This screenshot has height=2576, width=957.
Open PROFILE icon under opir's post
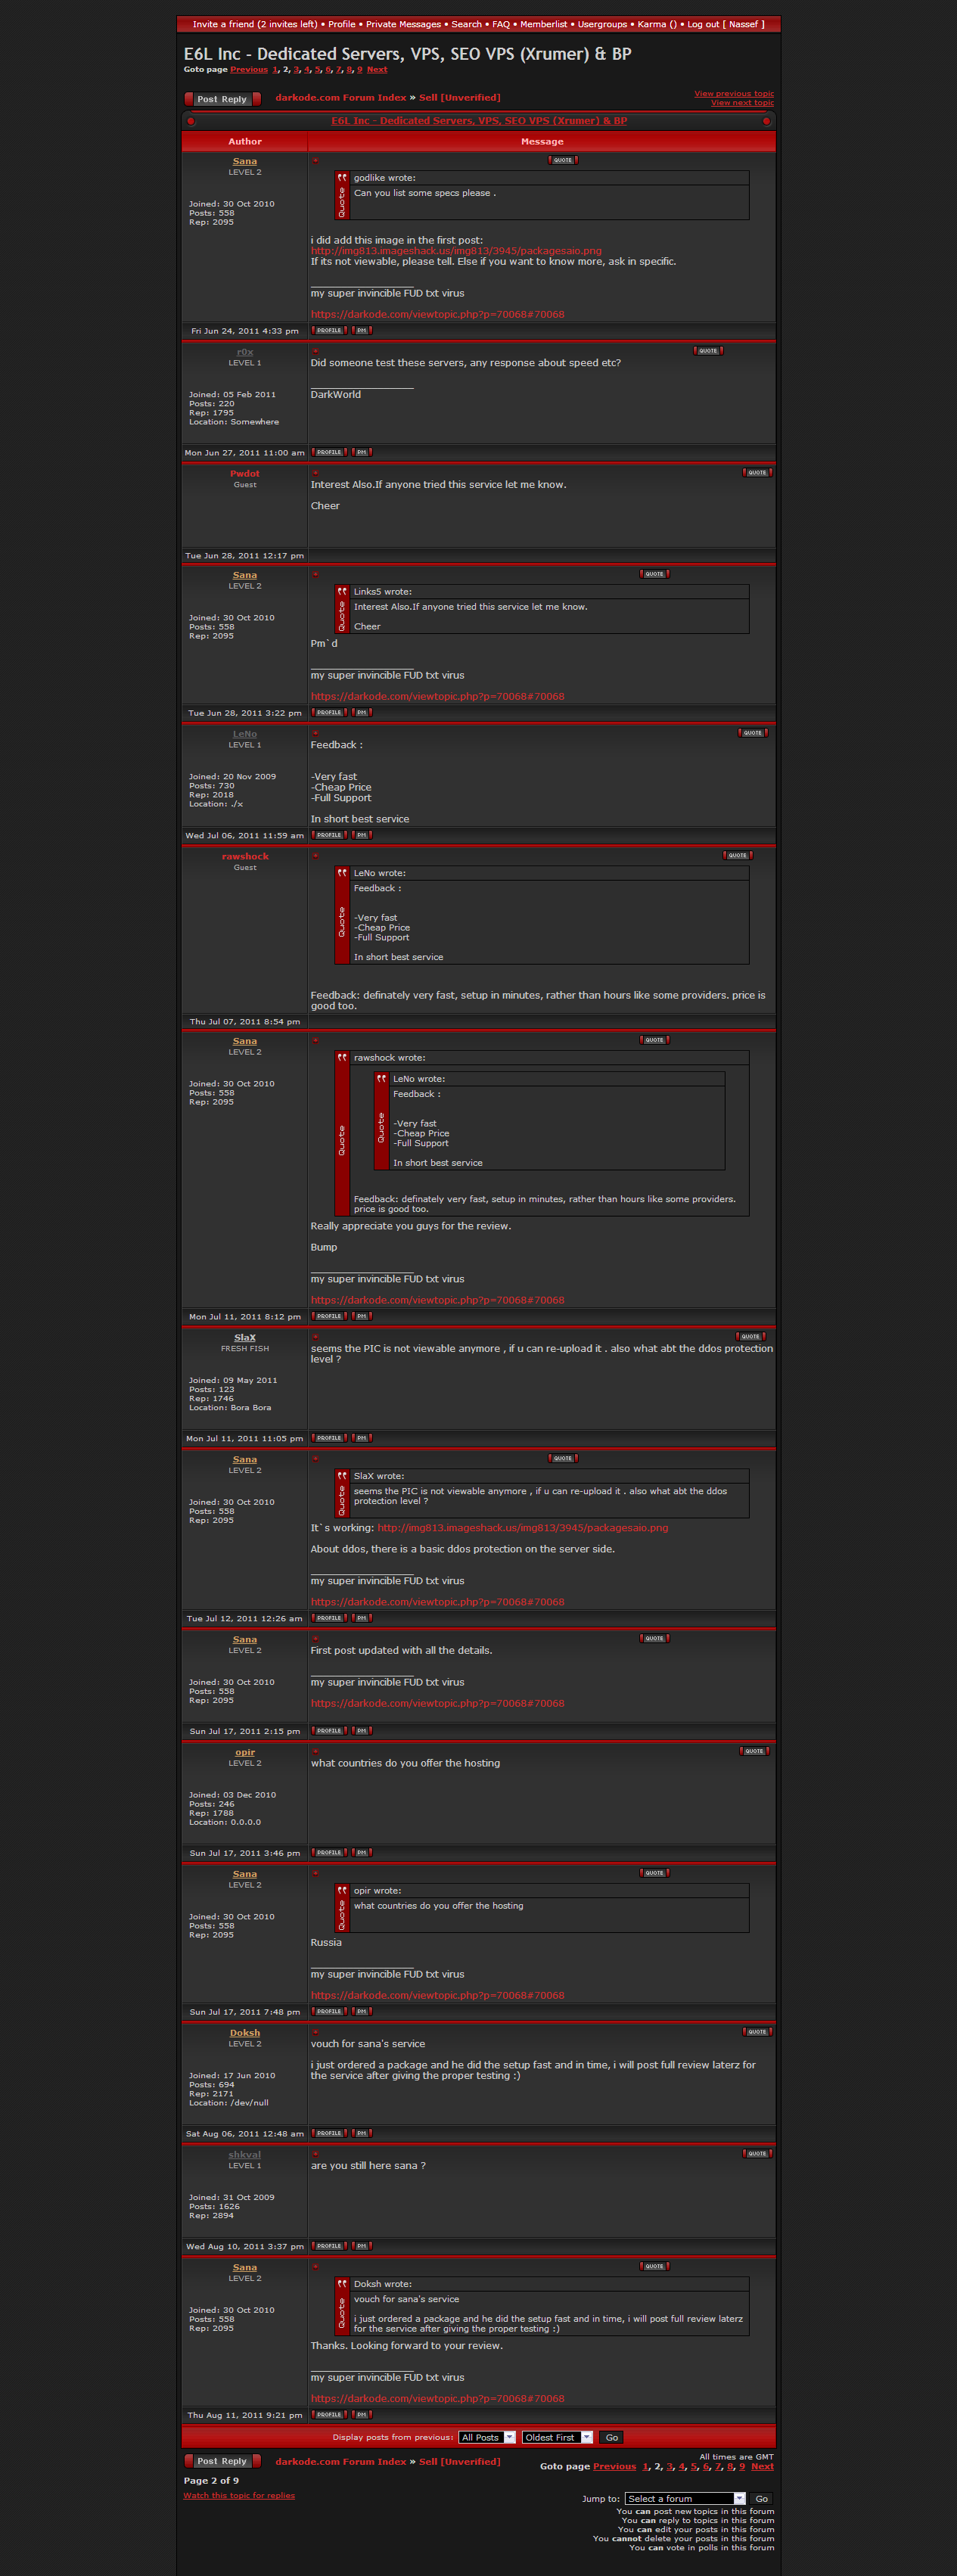click(328, 1853)
